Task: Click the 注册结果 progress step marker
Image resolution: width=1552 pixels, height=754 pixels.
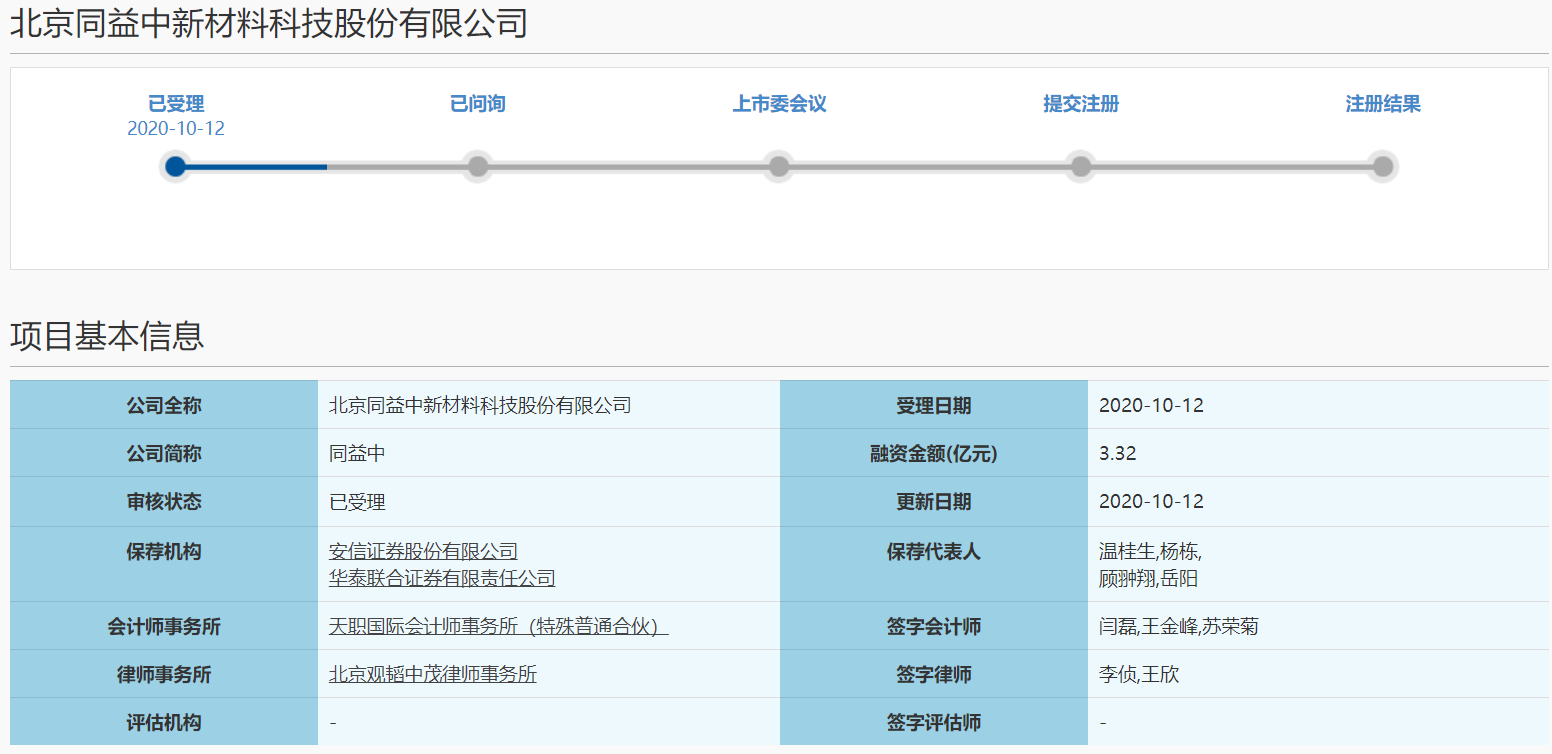Action: 1383,166
